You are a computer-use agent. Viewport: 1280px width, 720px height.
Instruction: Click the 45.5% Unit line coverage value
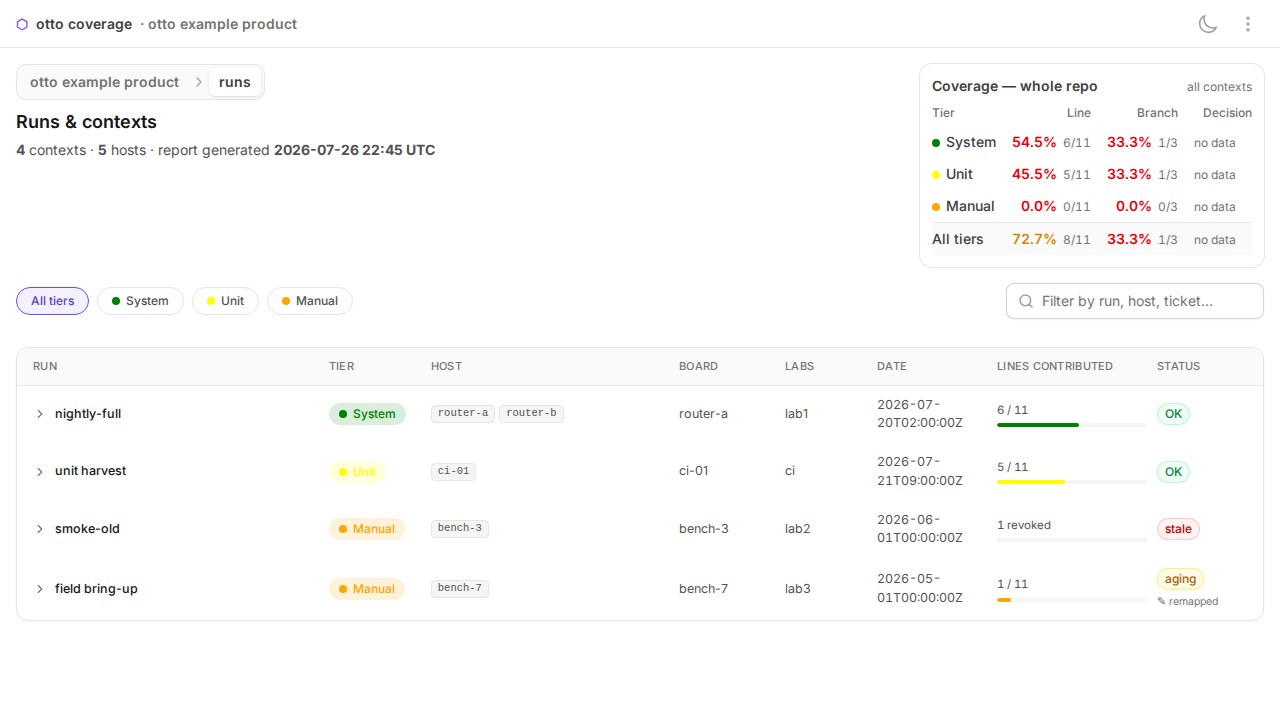point(1034,175)
